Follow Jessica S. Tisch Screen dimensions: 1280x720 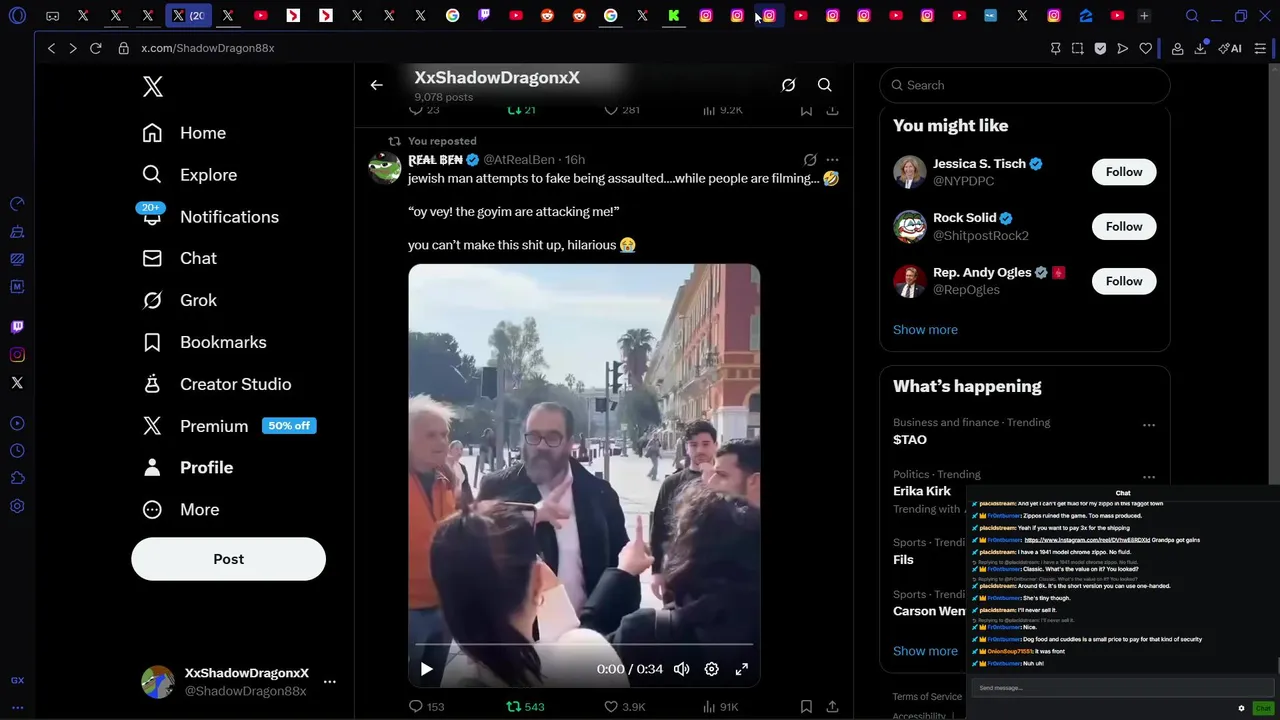[x=1124, y=172]
